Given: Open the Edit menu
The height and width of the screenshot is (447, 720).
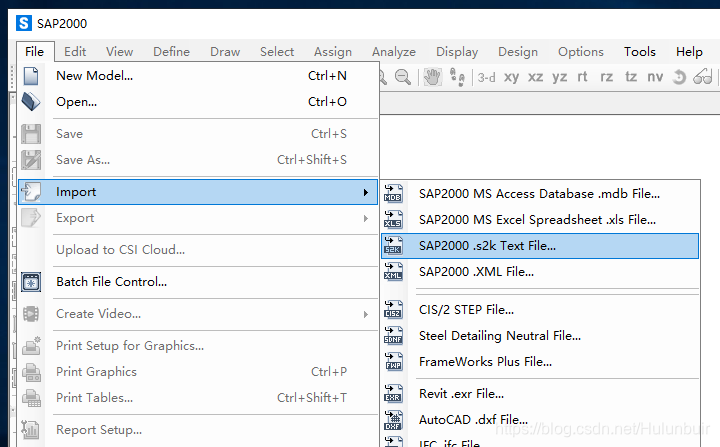Looking at the screenshot, I should click(x=75, y=51).
